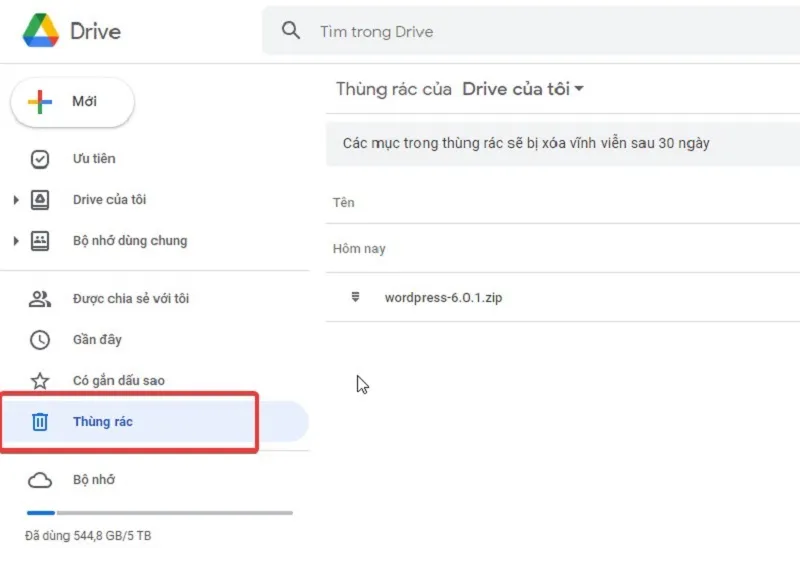The height and width of the screenshot is (571, 800).
Task: Click the recent clock icon
Action: [x=40, y=340]
